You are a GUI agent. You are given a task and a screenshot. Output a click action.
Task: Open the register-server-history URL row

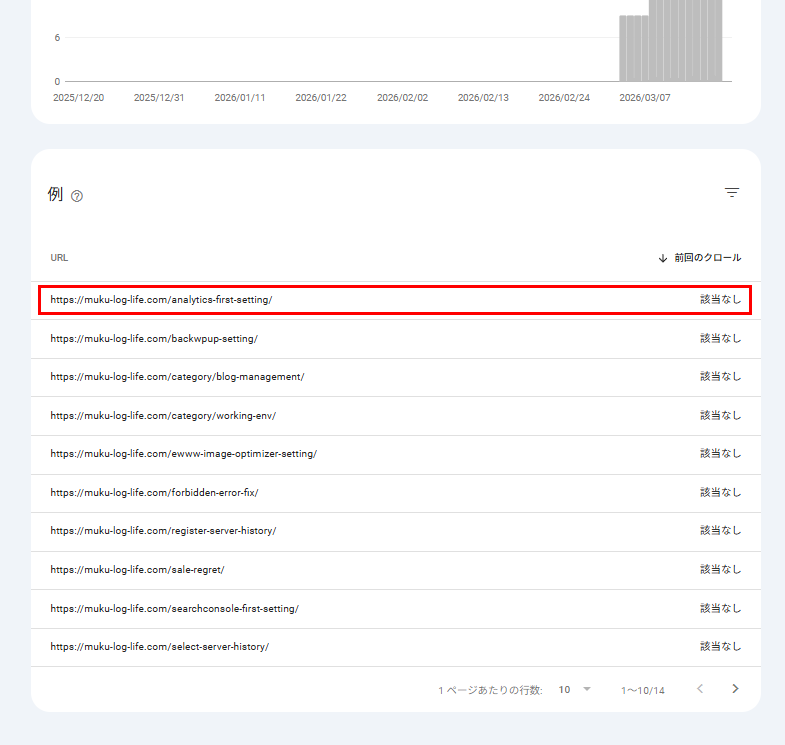coord(163,531)
